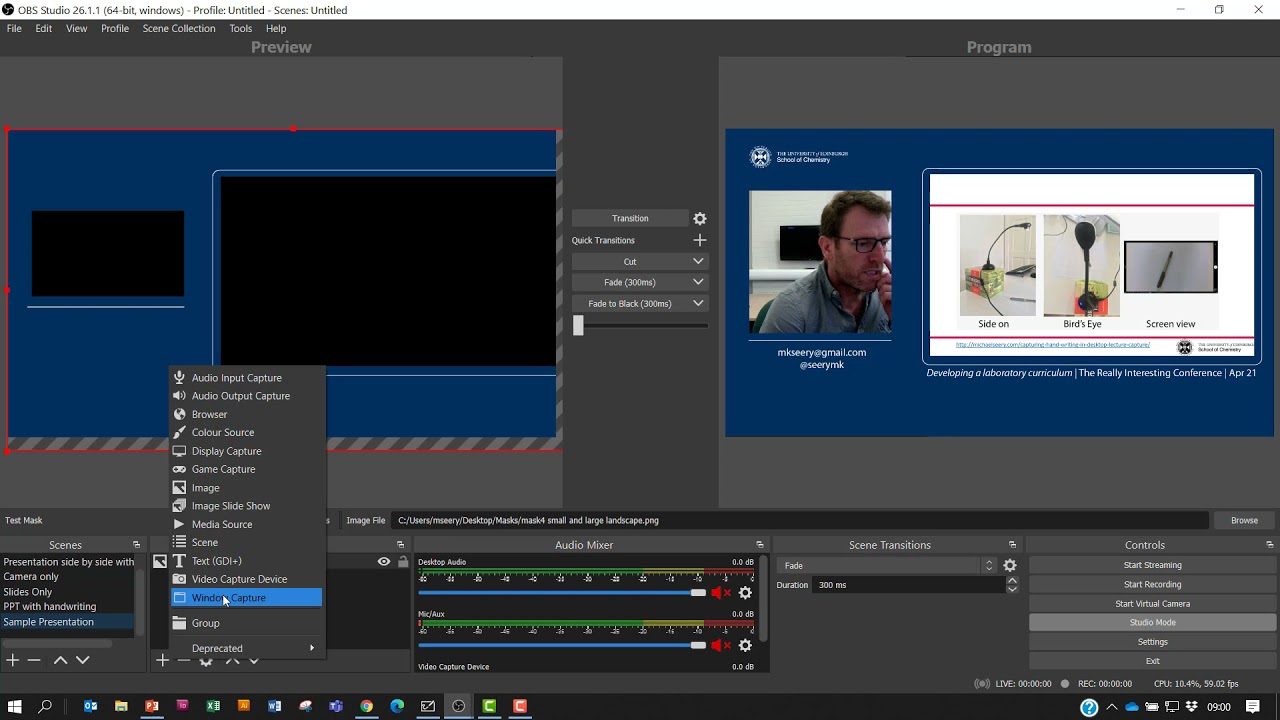Viewport: 1280px width, 720px height.
Task: Undock the Scenes panel
Action: [136, 545]
